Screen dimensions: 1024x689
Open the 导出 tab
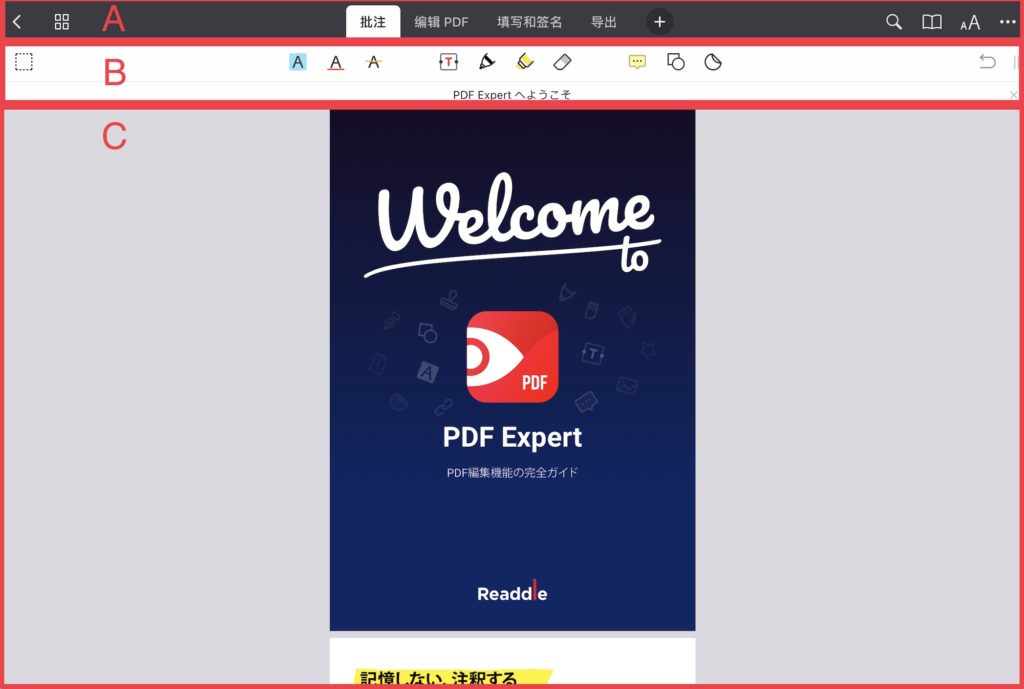pyautogui.click(x=603, y=22)
